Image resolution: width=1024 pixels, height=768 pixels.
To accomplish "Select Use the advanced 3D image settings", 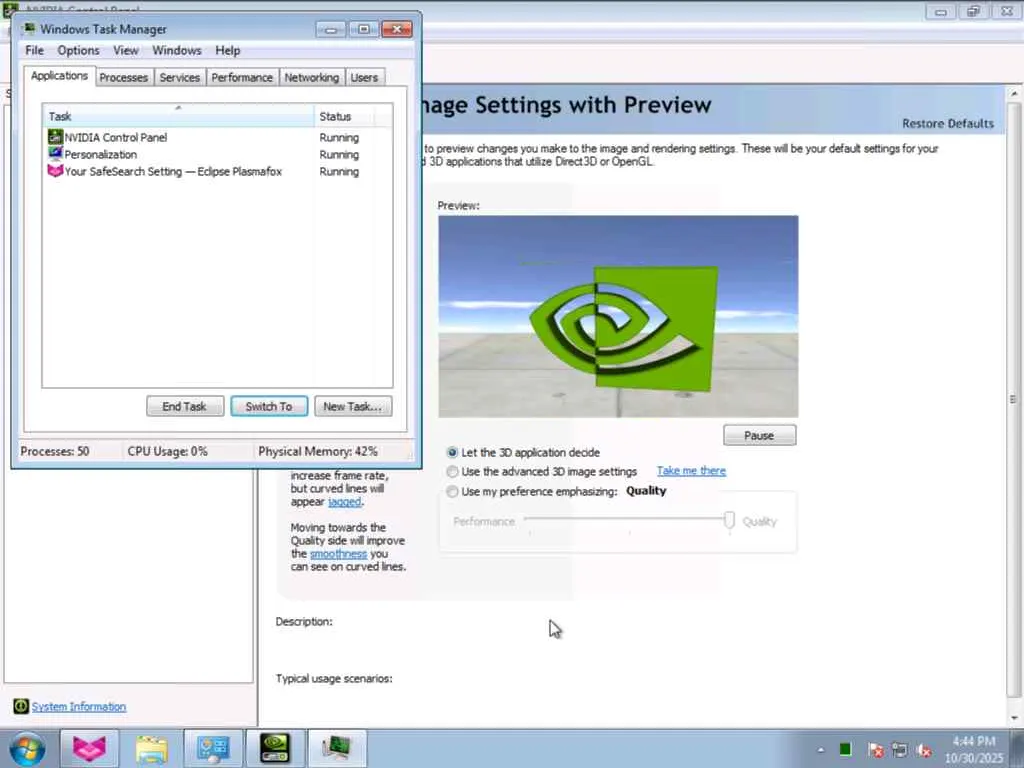I will pos(452,472).
